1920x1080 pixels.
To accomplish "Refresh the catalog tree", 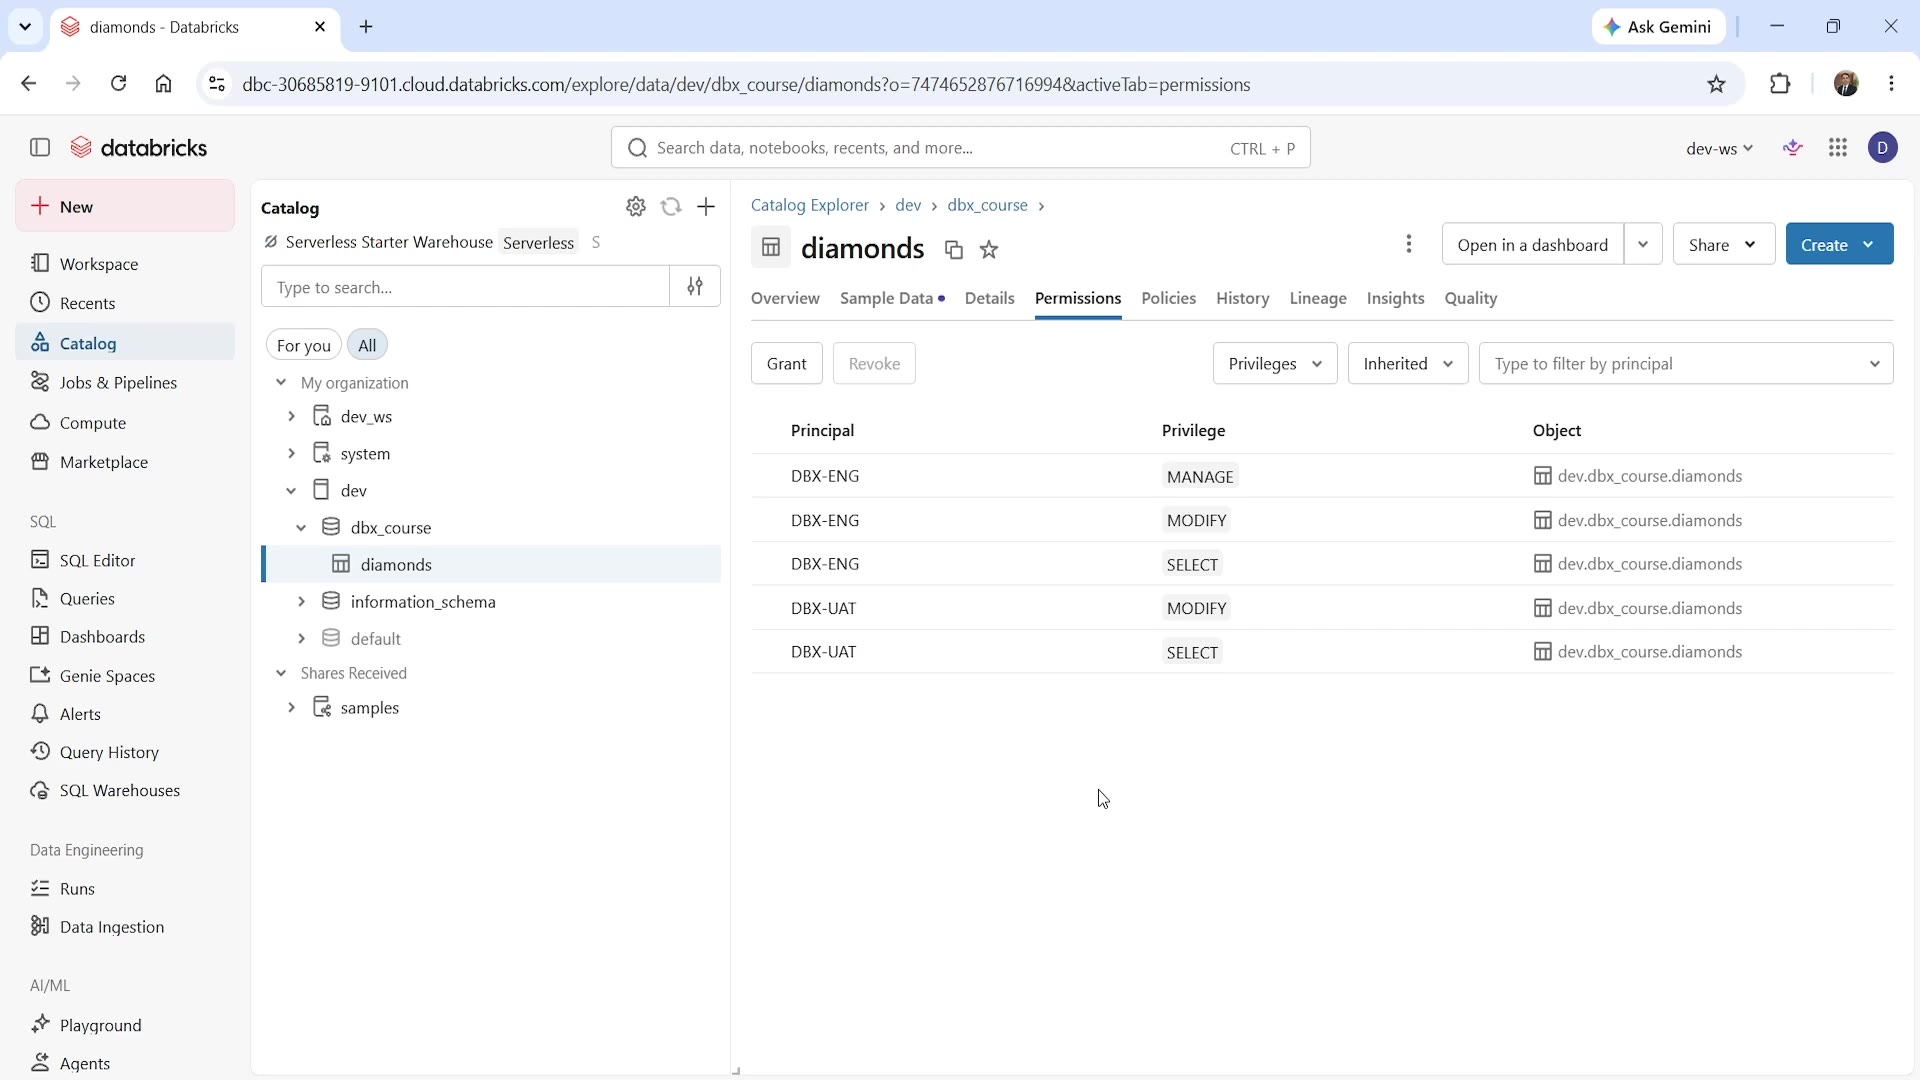I will pos(671,207).
